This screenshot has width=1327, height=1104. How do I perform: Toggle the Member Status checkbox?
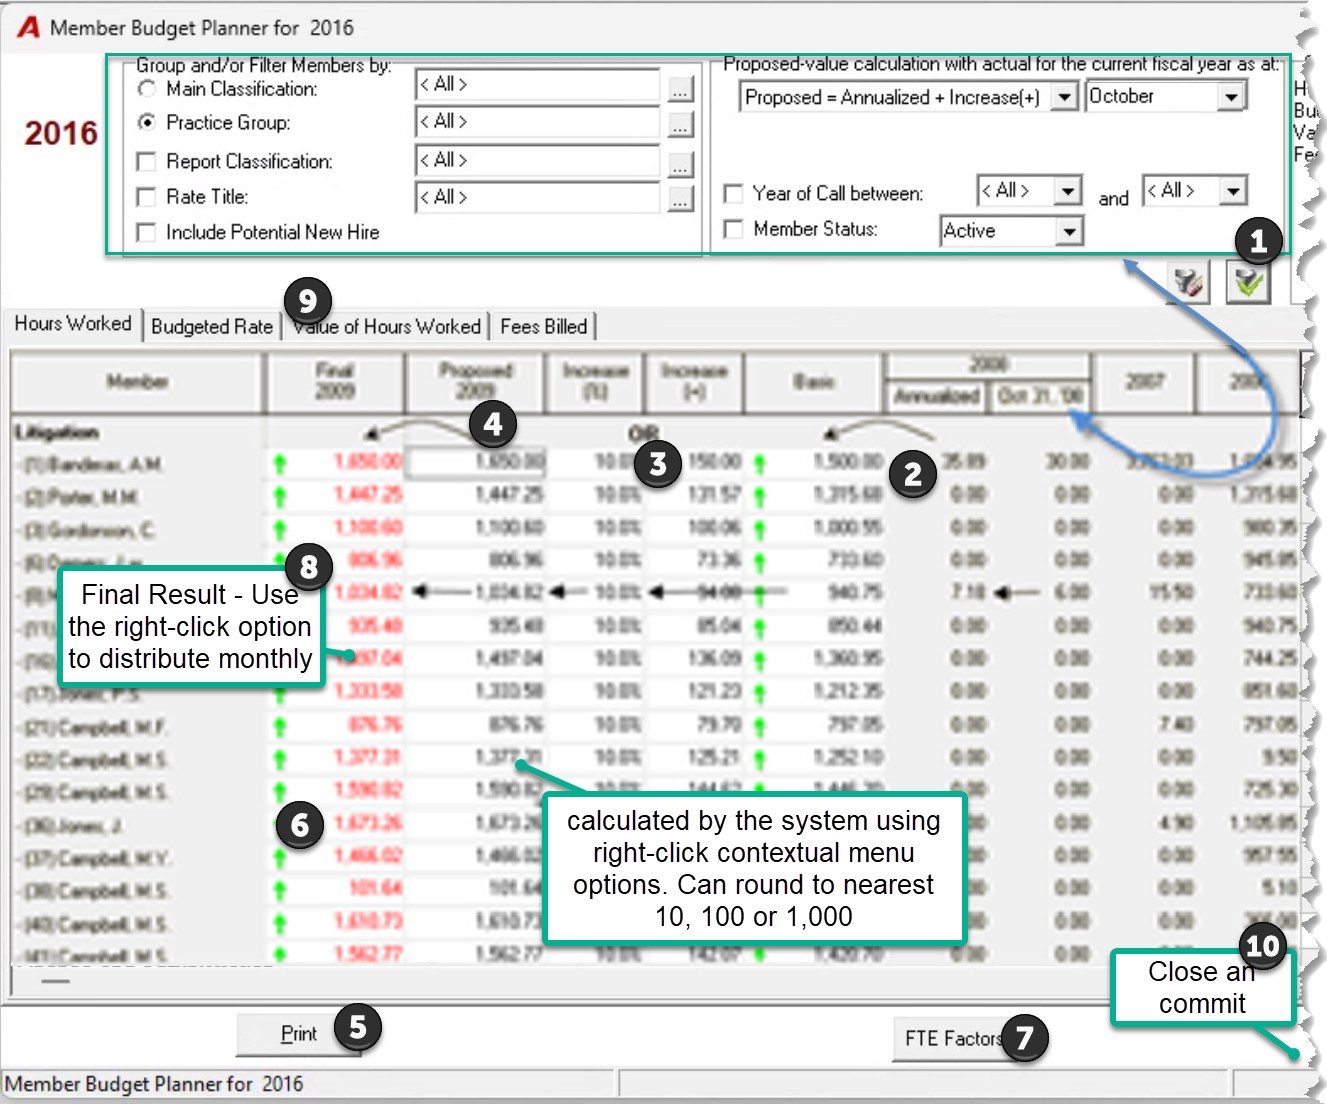click(x=733, y=229)
